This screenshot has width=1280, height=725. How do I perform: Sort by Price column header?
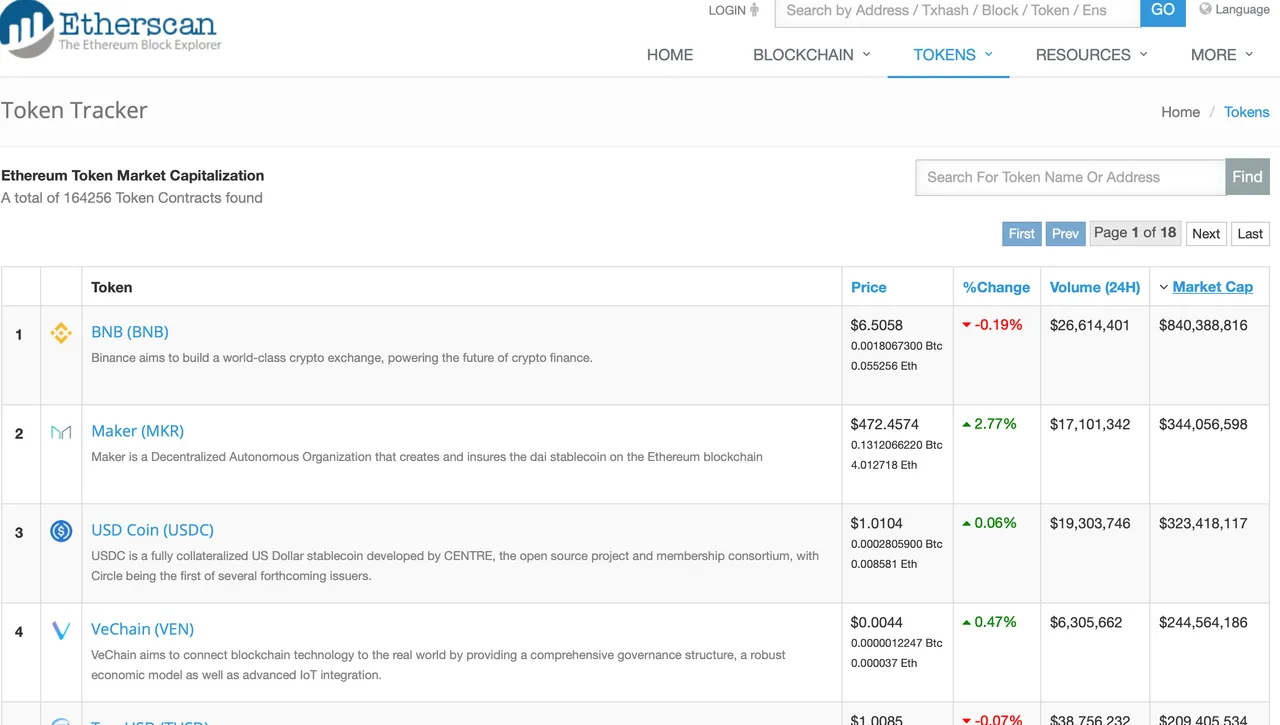pos(868,287)
